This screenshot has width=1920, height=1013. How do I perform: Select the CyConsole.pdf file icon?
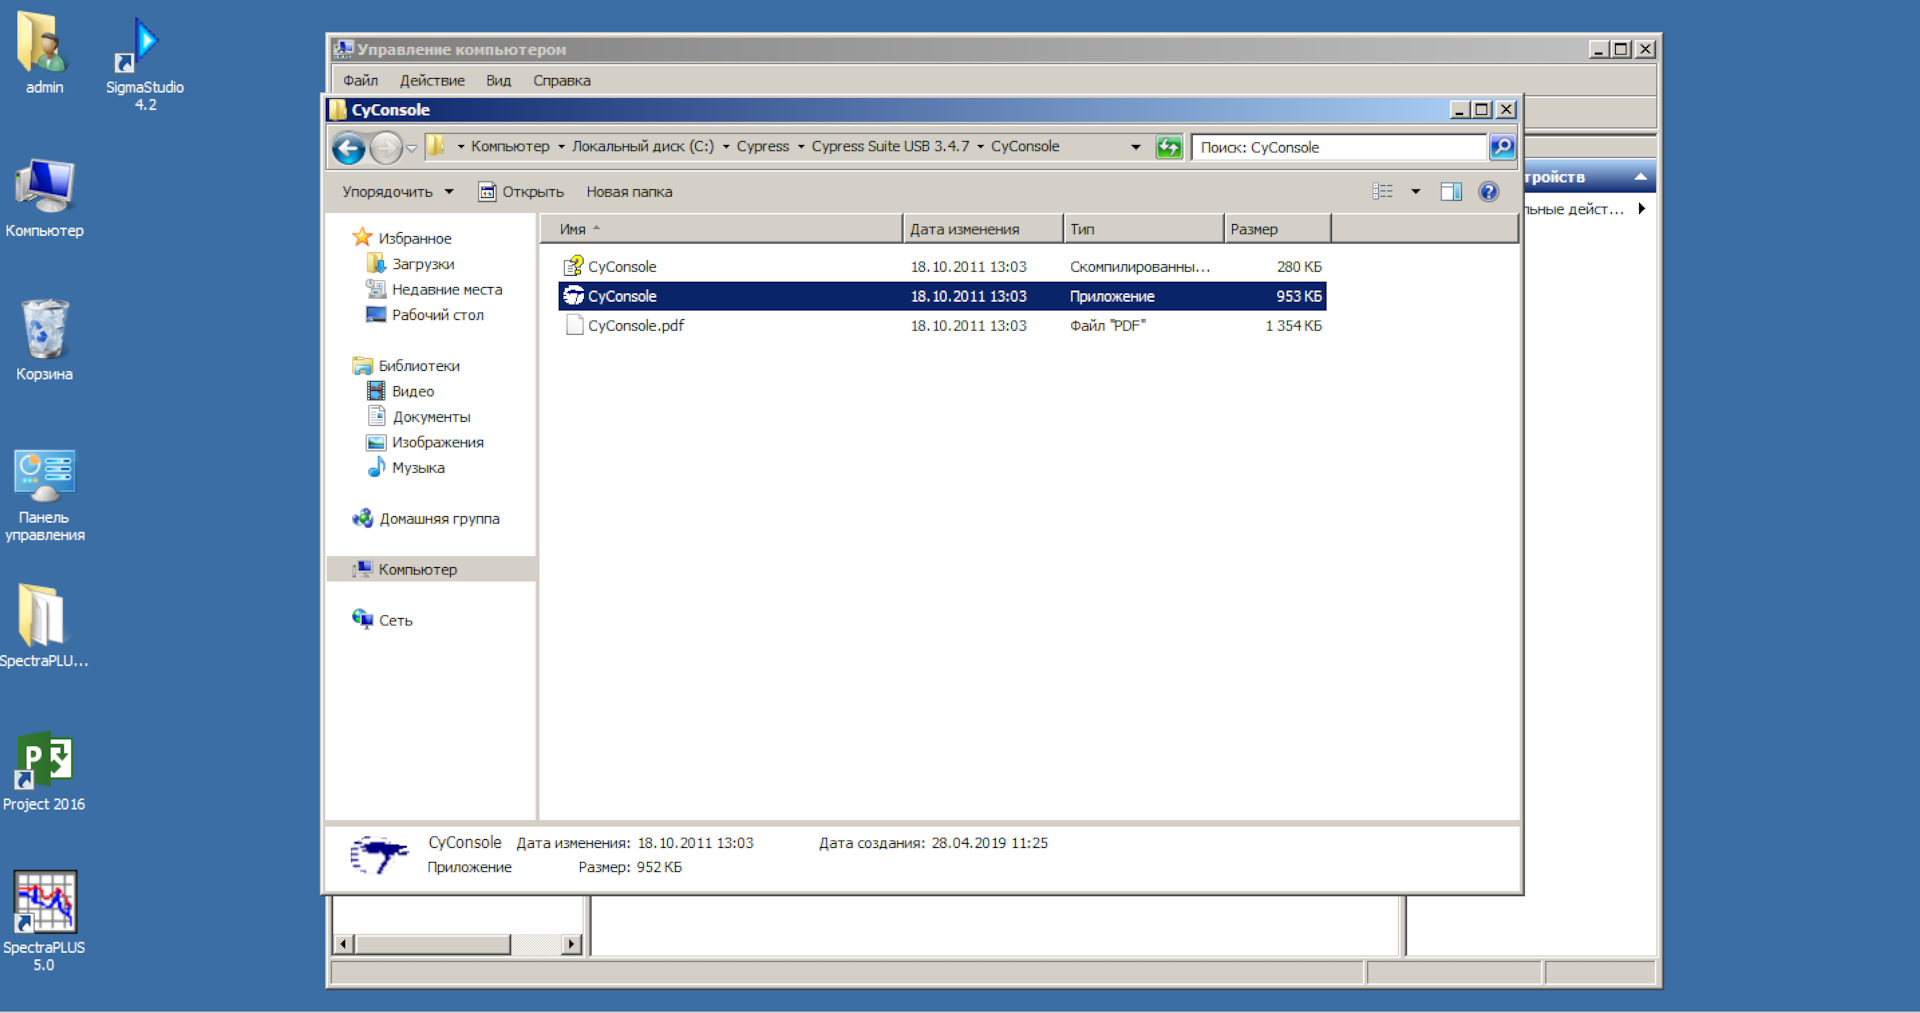pos(574,325)
